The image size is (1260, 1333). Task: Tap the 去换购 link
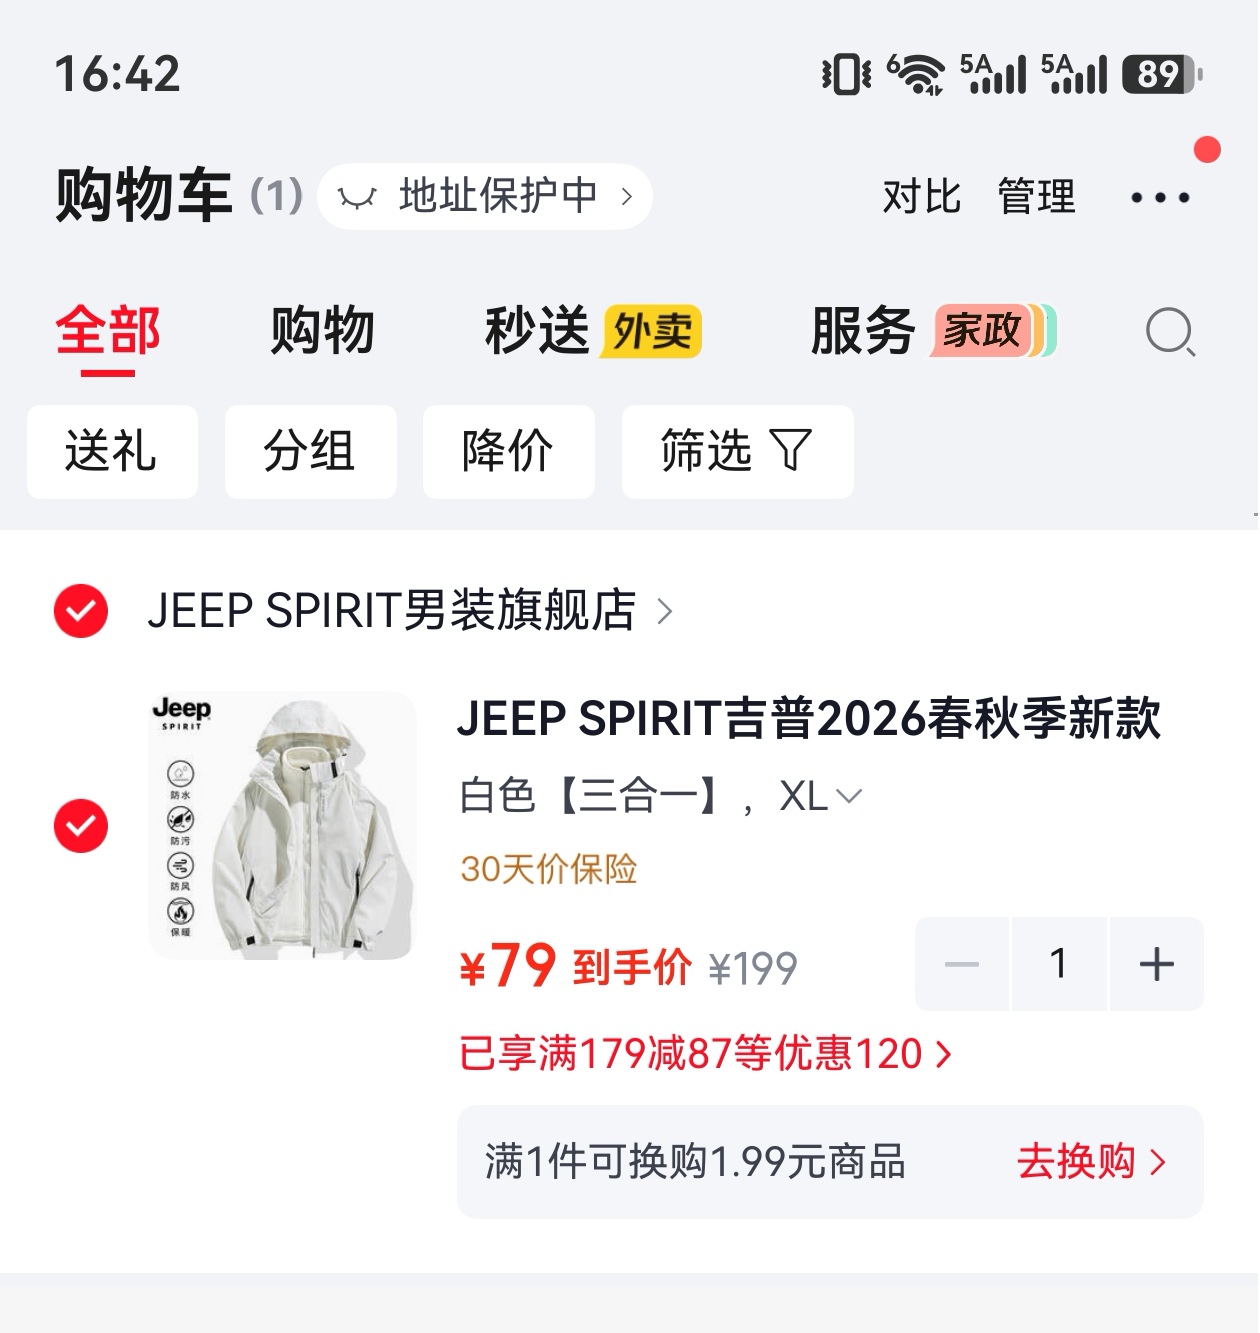[1092, 1162]
